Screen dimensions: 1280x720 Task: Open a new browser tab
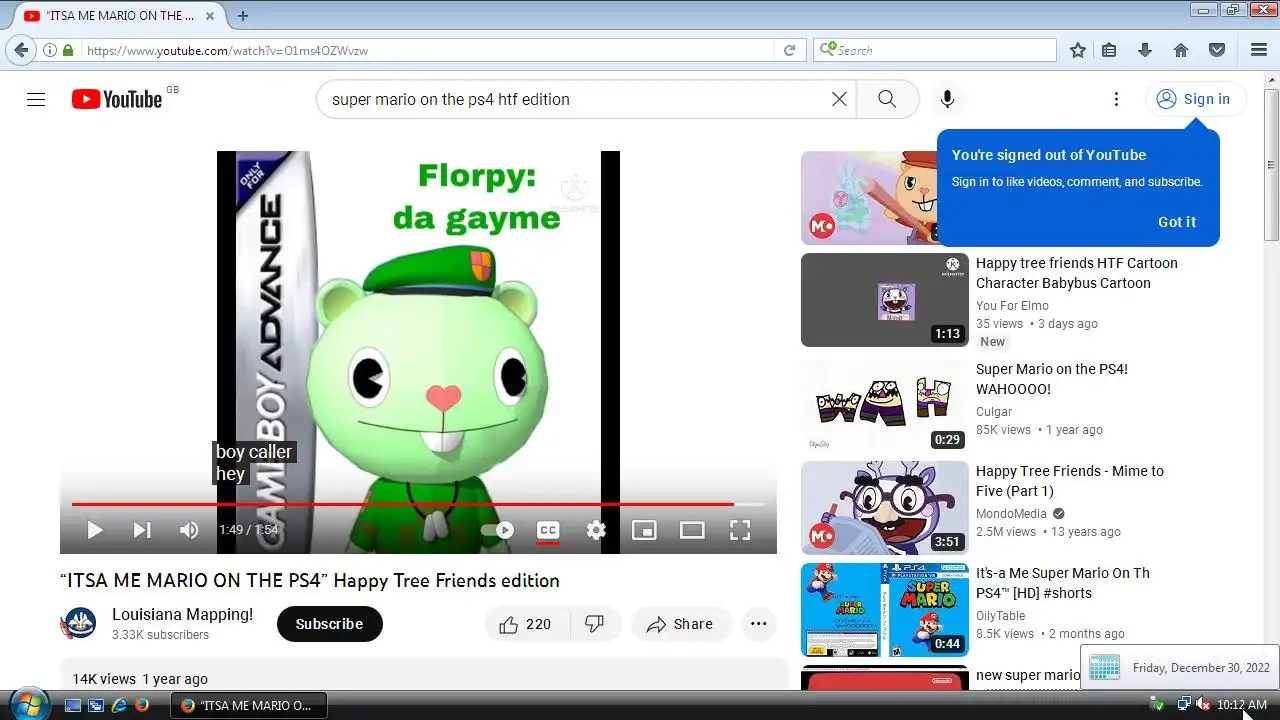tap(243, 16)
